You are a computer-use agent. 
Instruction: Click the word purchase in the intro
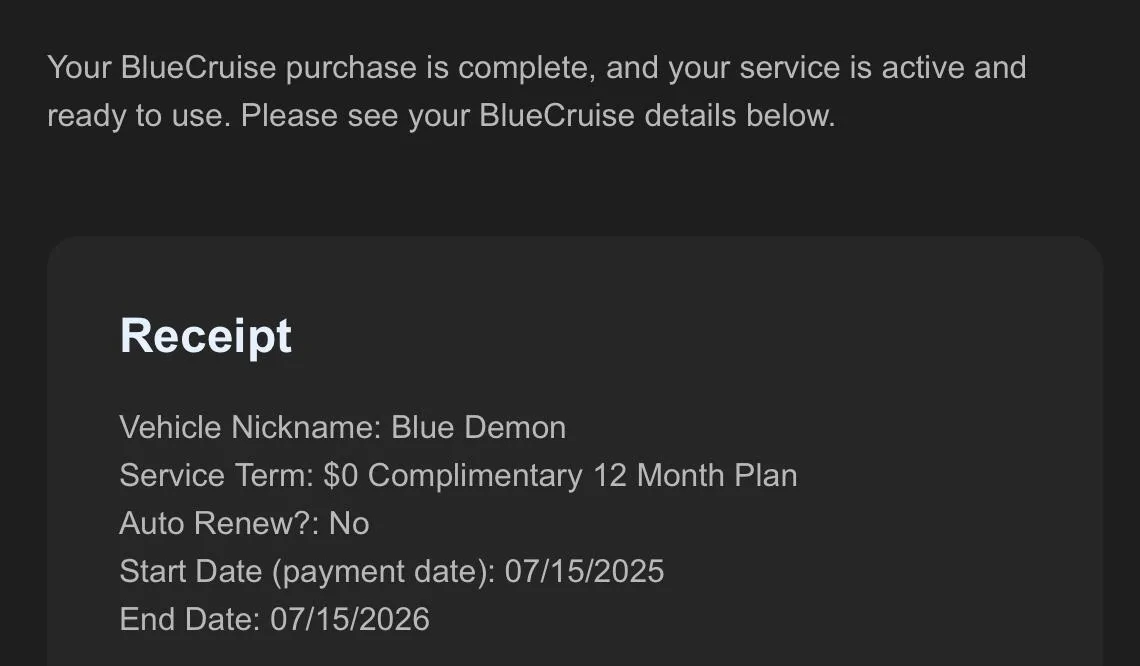tap(351, 69)
